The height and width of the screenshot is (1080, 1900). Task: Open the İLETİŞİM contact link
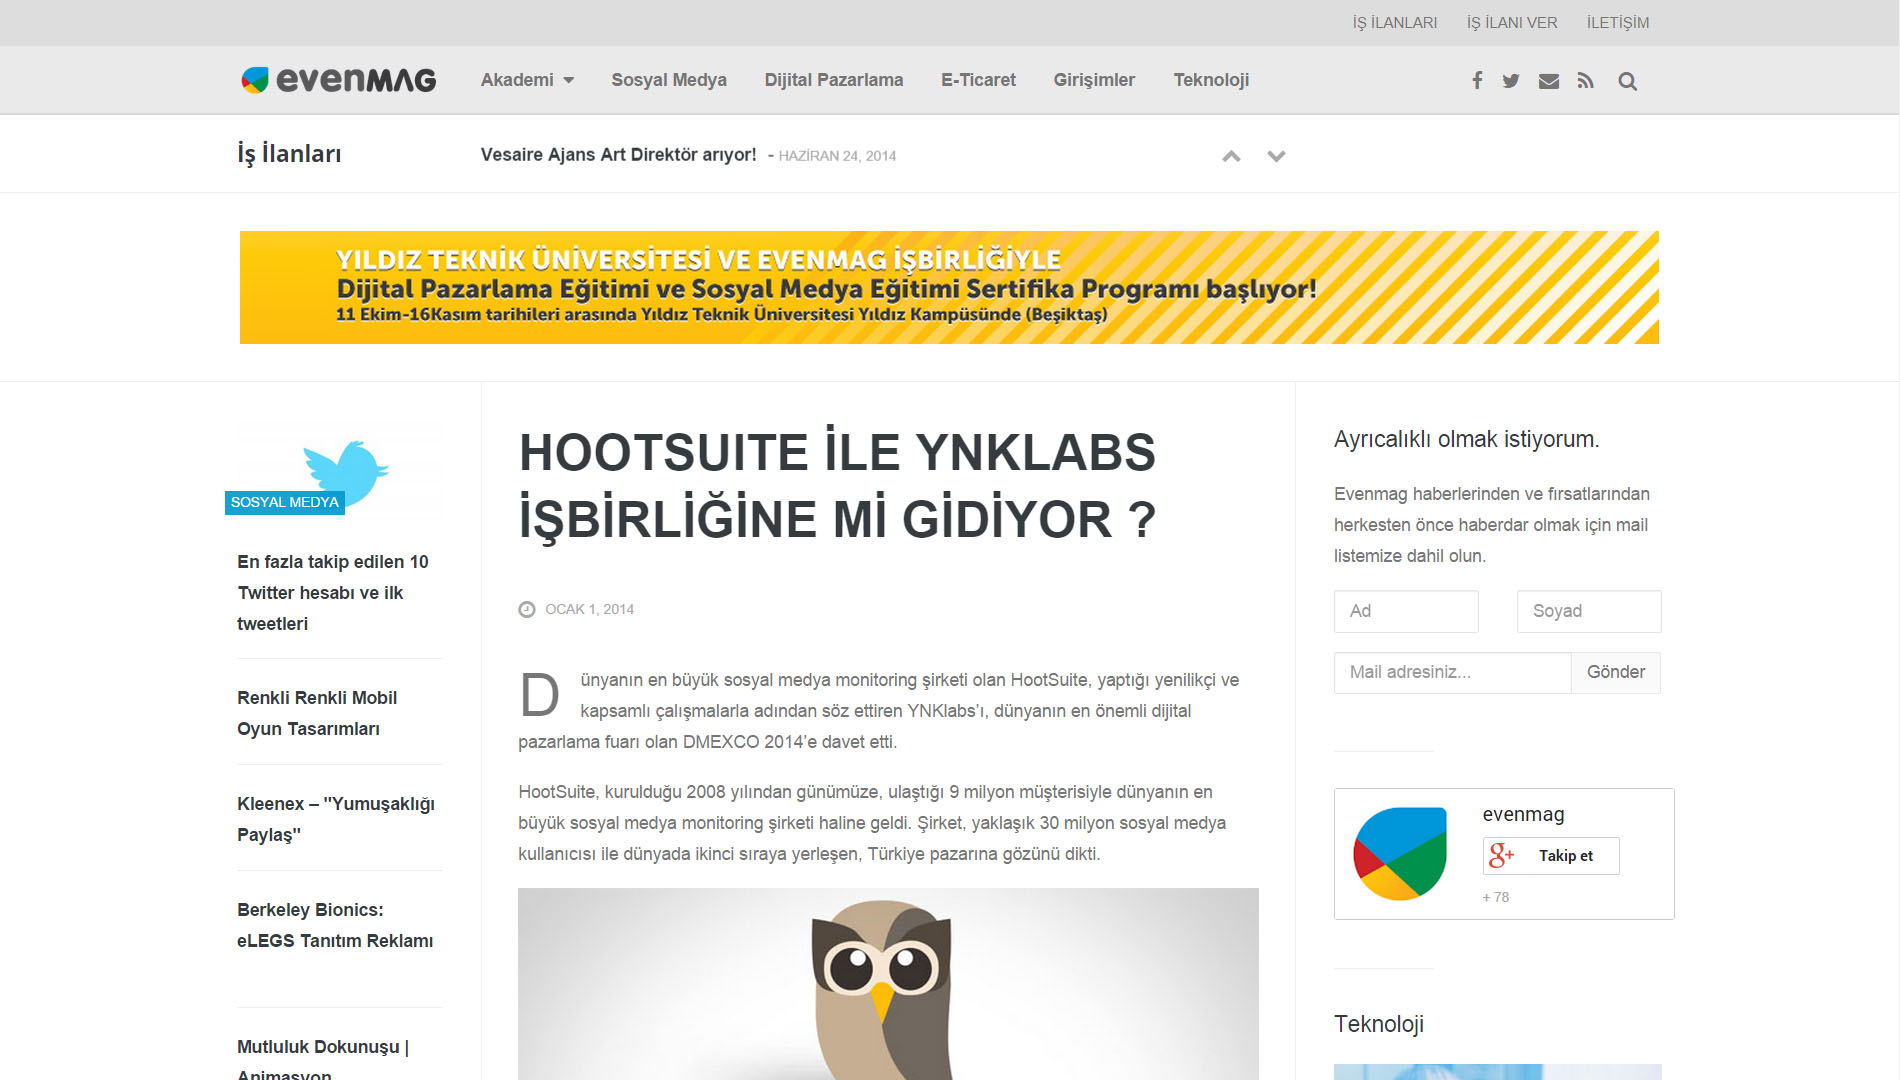click(1618, 22)
